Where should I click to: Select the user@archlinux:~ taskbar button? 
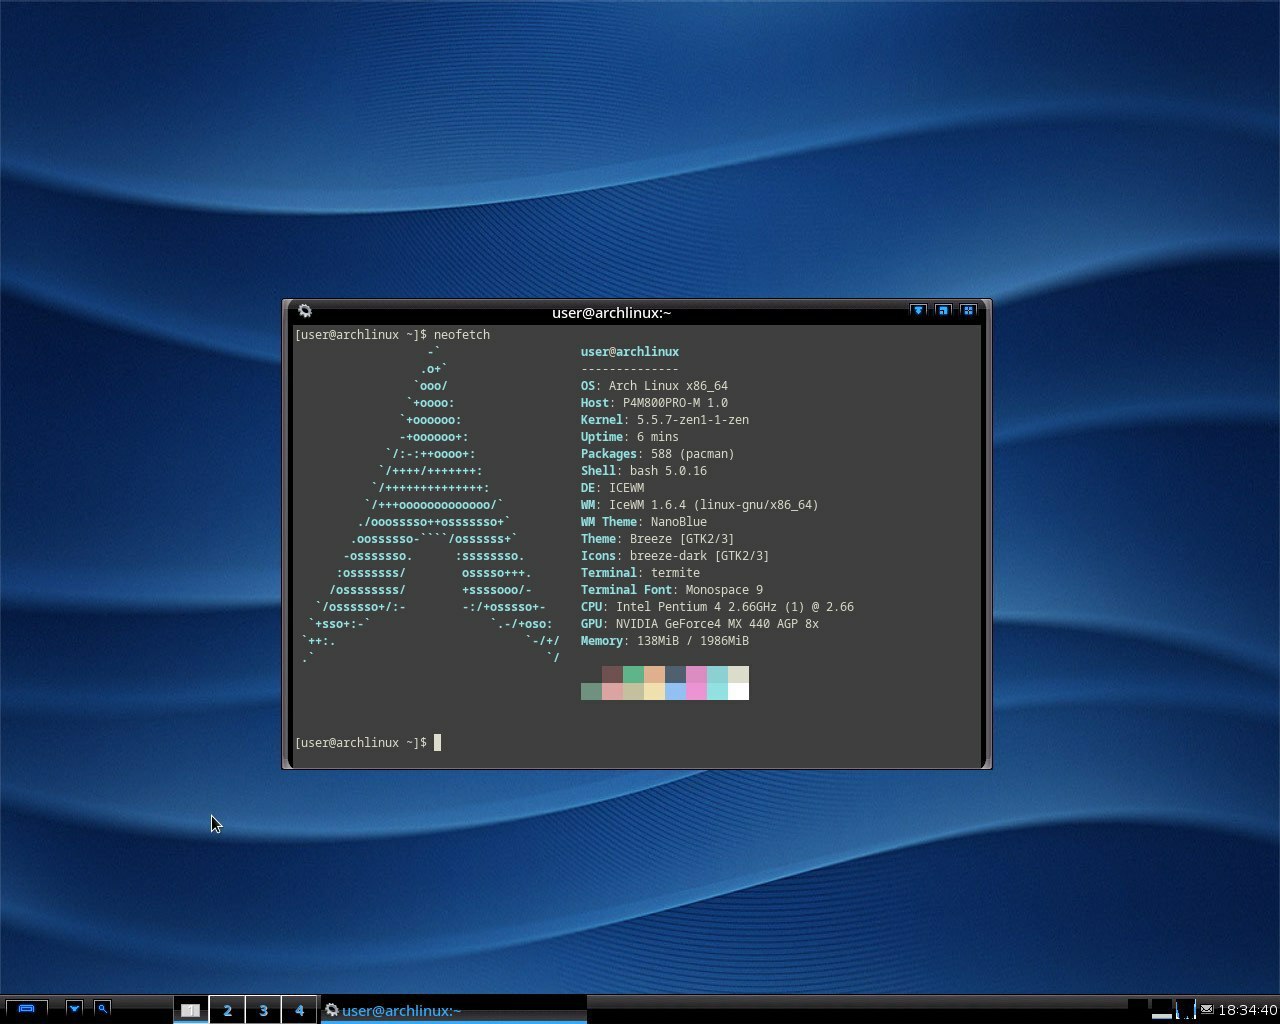click(453, 1010)
